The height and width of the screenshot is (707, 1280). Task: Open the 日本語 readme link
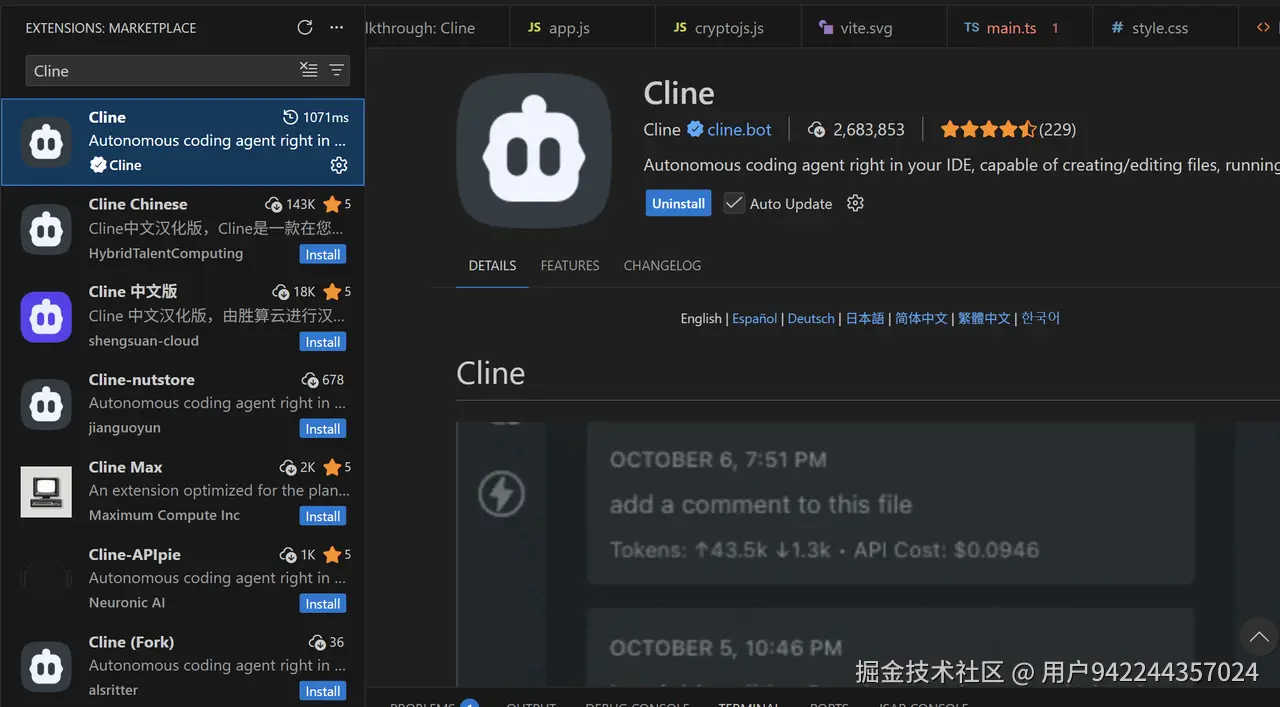point(865,318)
